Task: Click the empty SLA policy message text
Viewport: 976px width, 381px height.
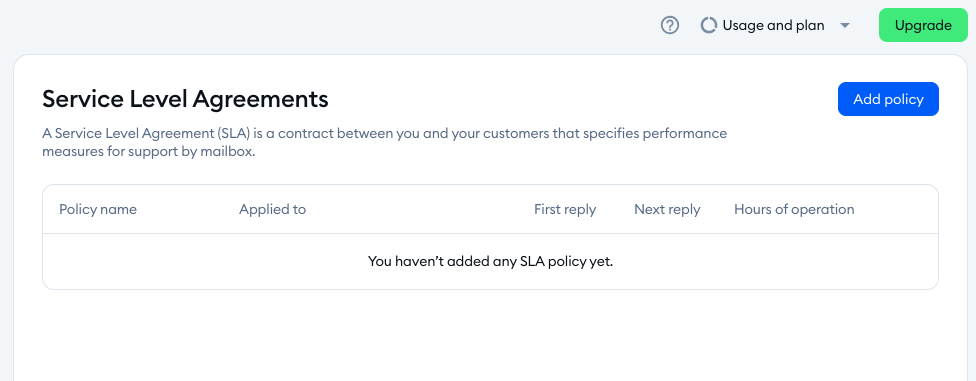Action: coord(490,261)
